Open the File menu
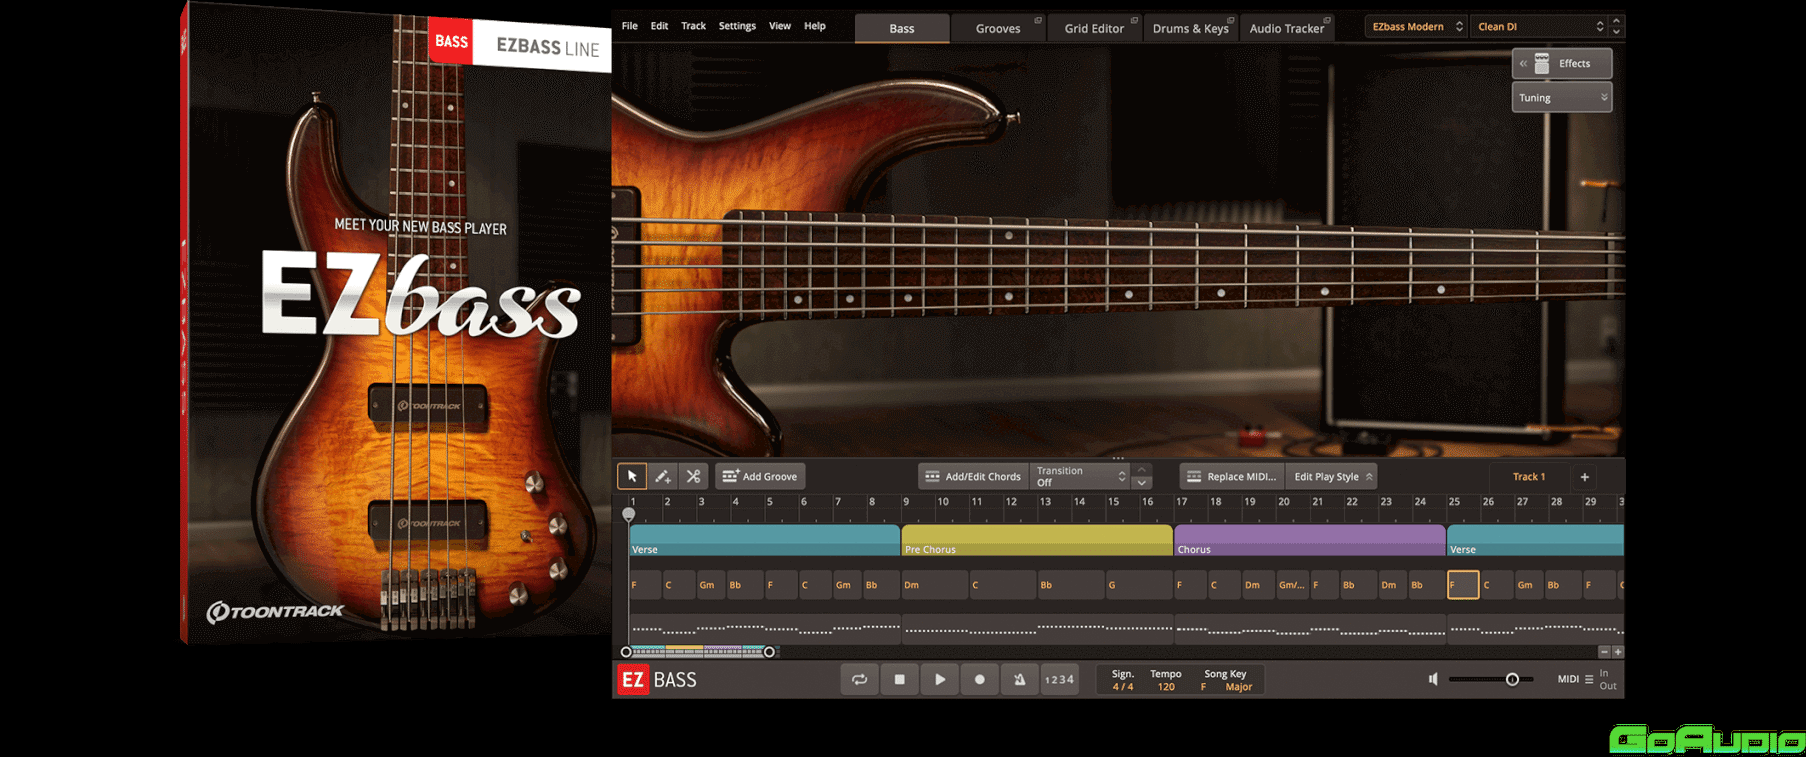The image size is (1806, 757). tap(629, 26)
